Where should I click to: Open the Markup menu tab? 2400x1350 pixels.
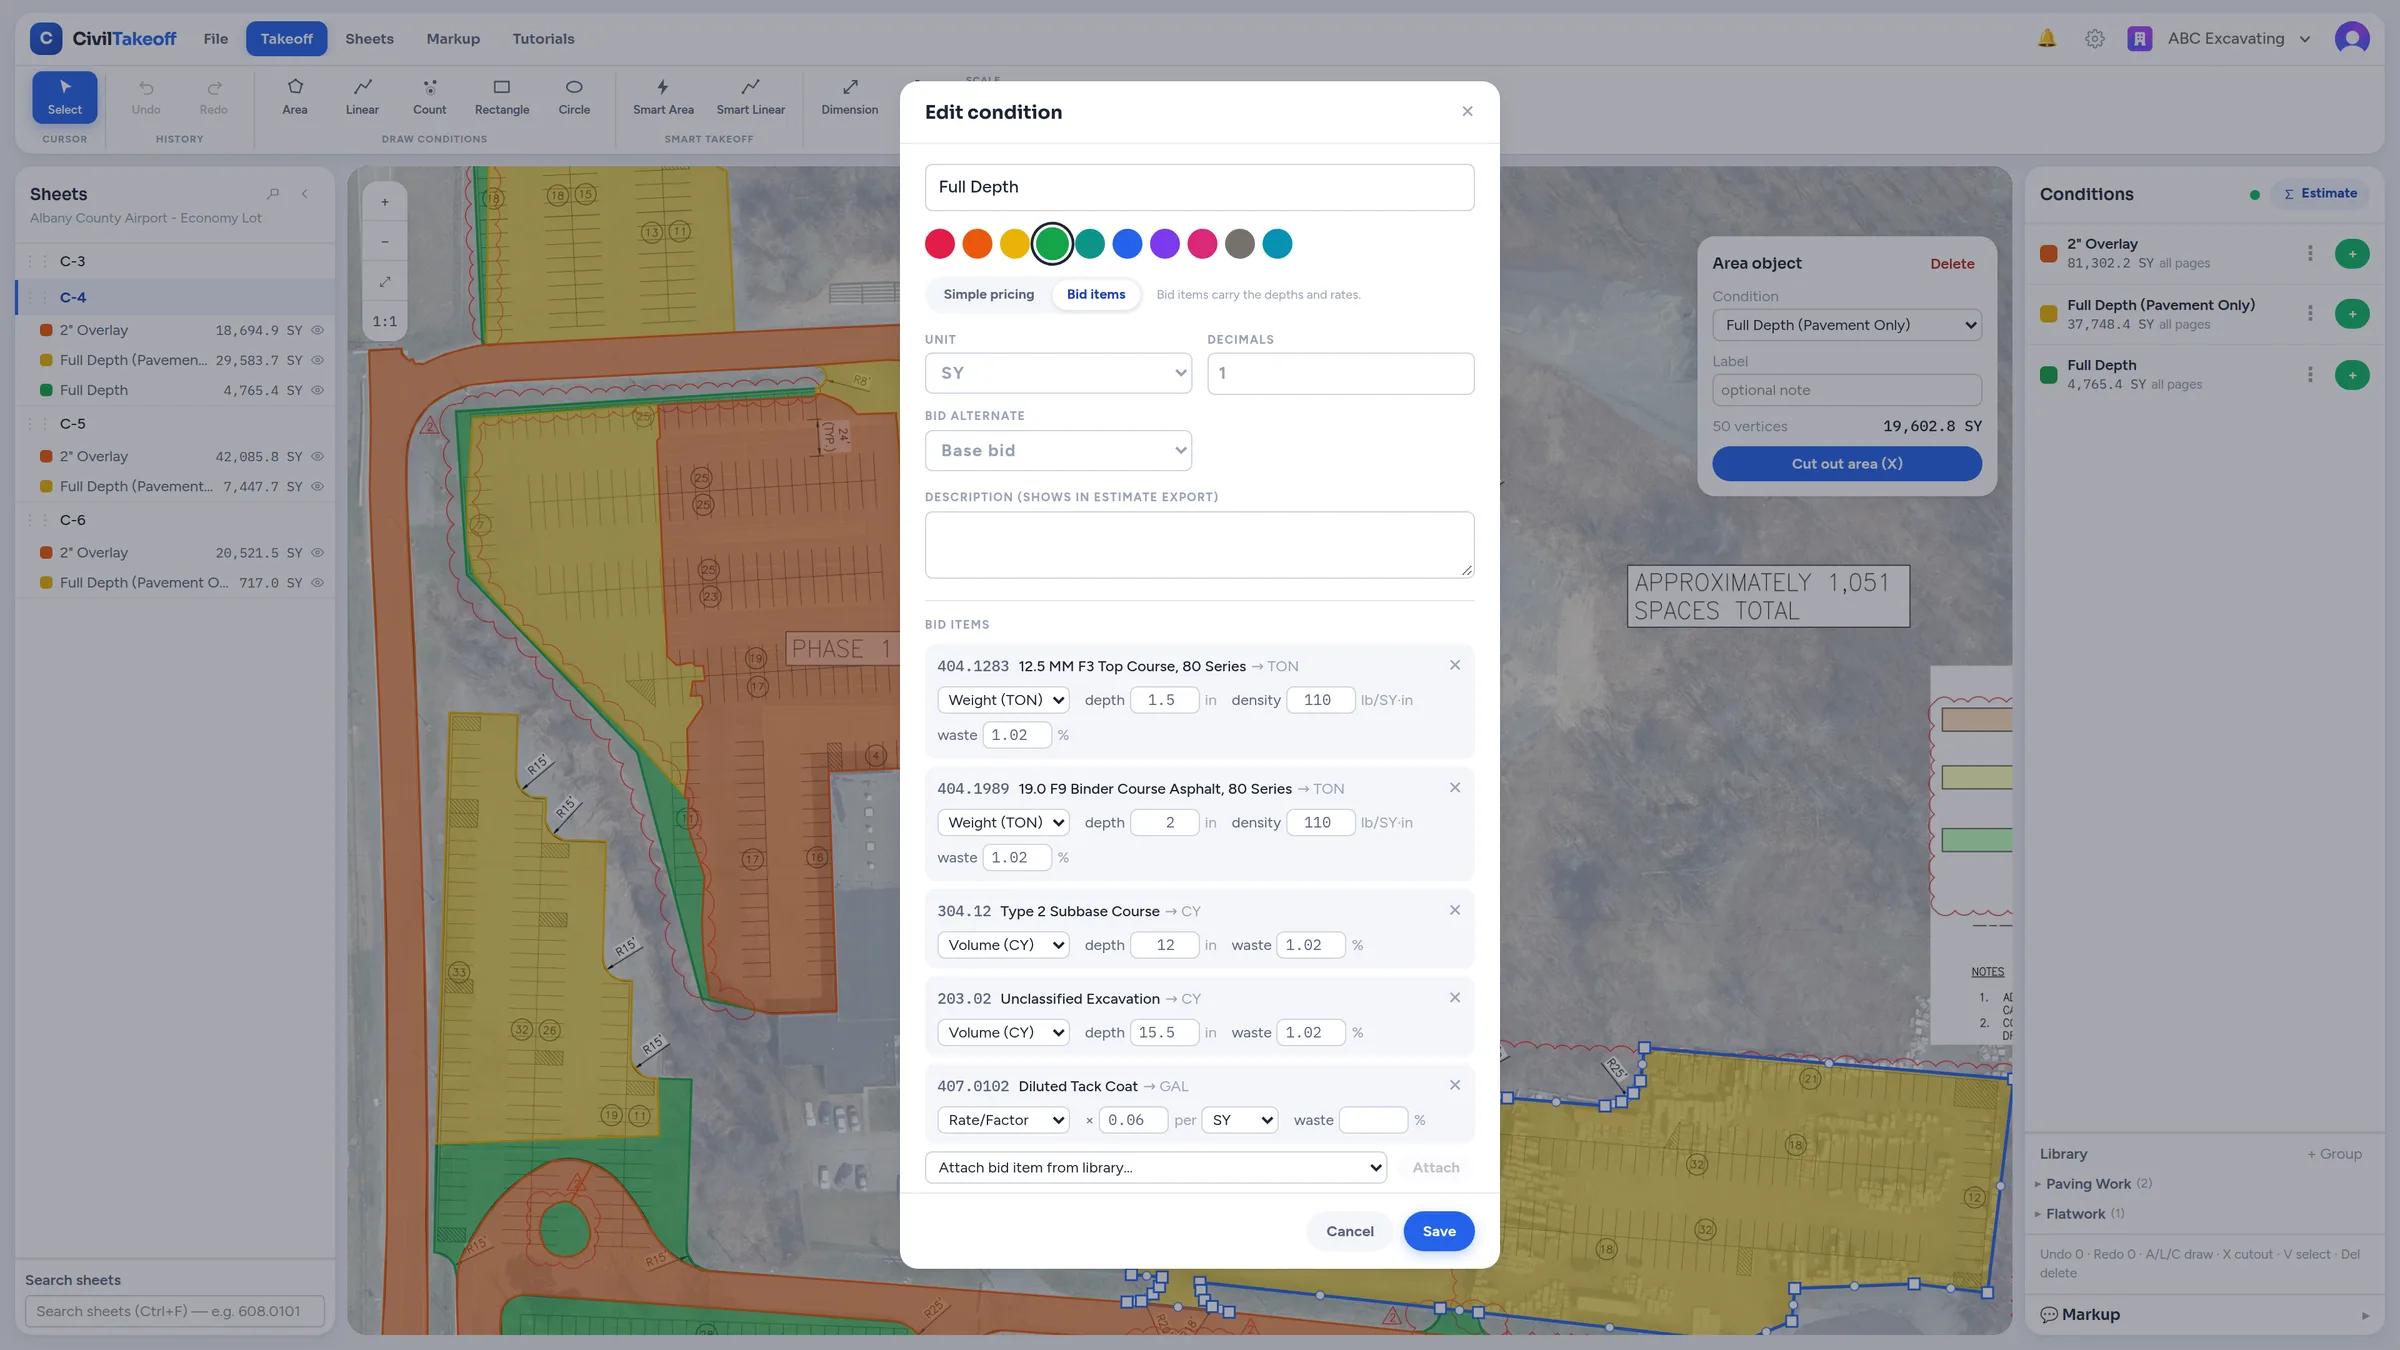click(x=453, y=38)
